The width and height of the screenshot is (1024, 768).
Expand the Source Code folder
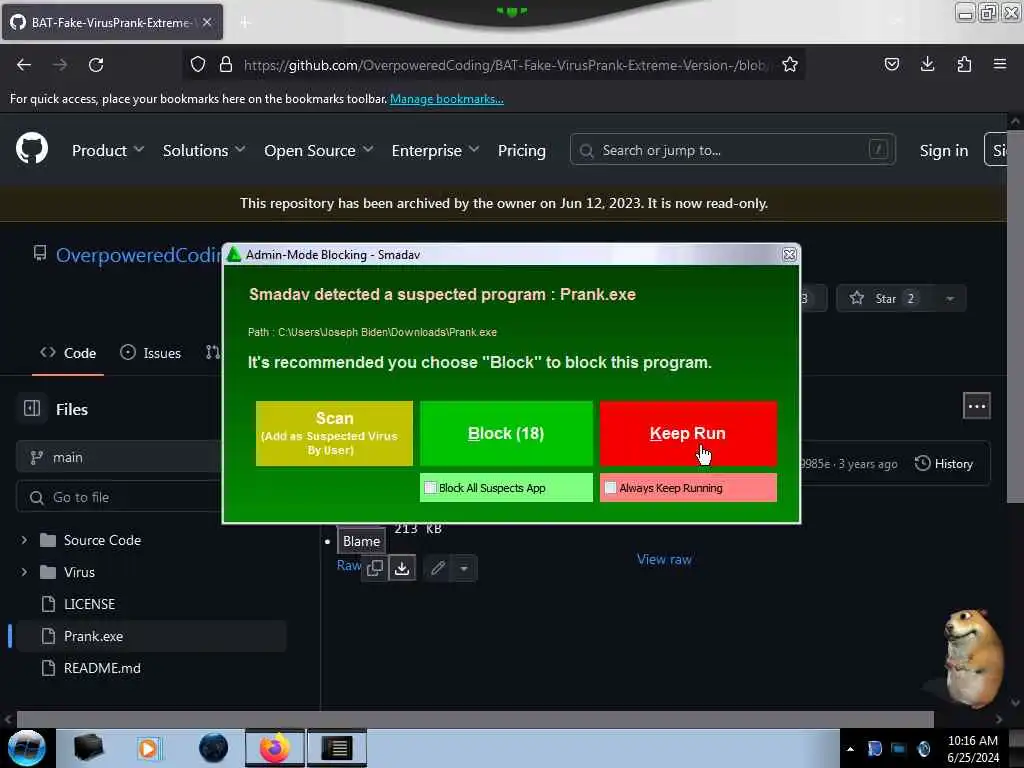pyautogui.click(x=24, y=540)
